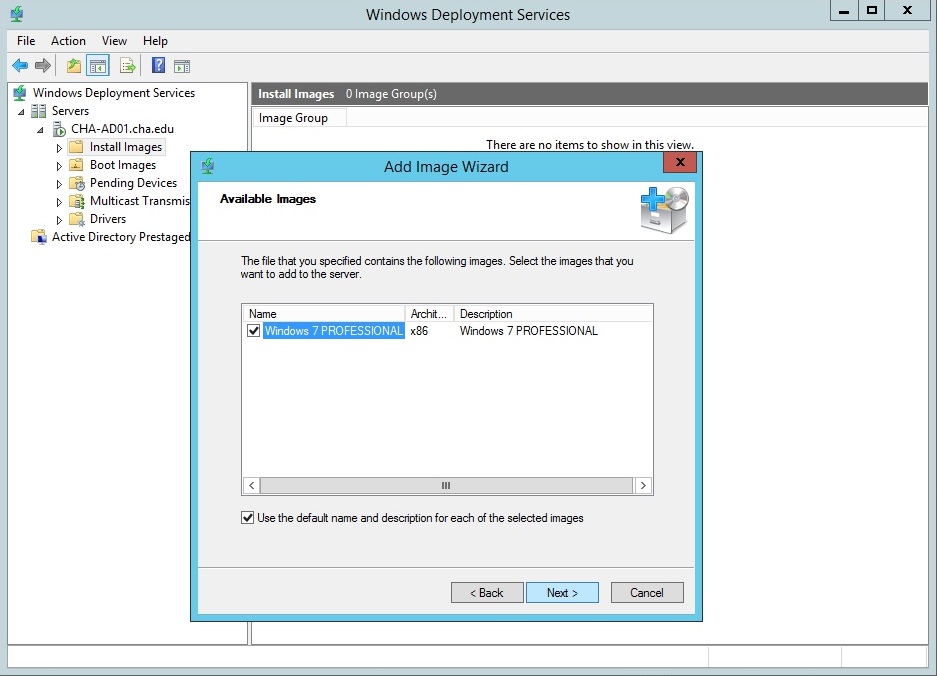Click the Add Image Wizard title bar icon
Screen dimensions: 937x676
click(208, 166)
